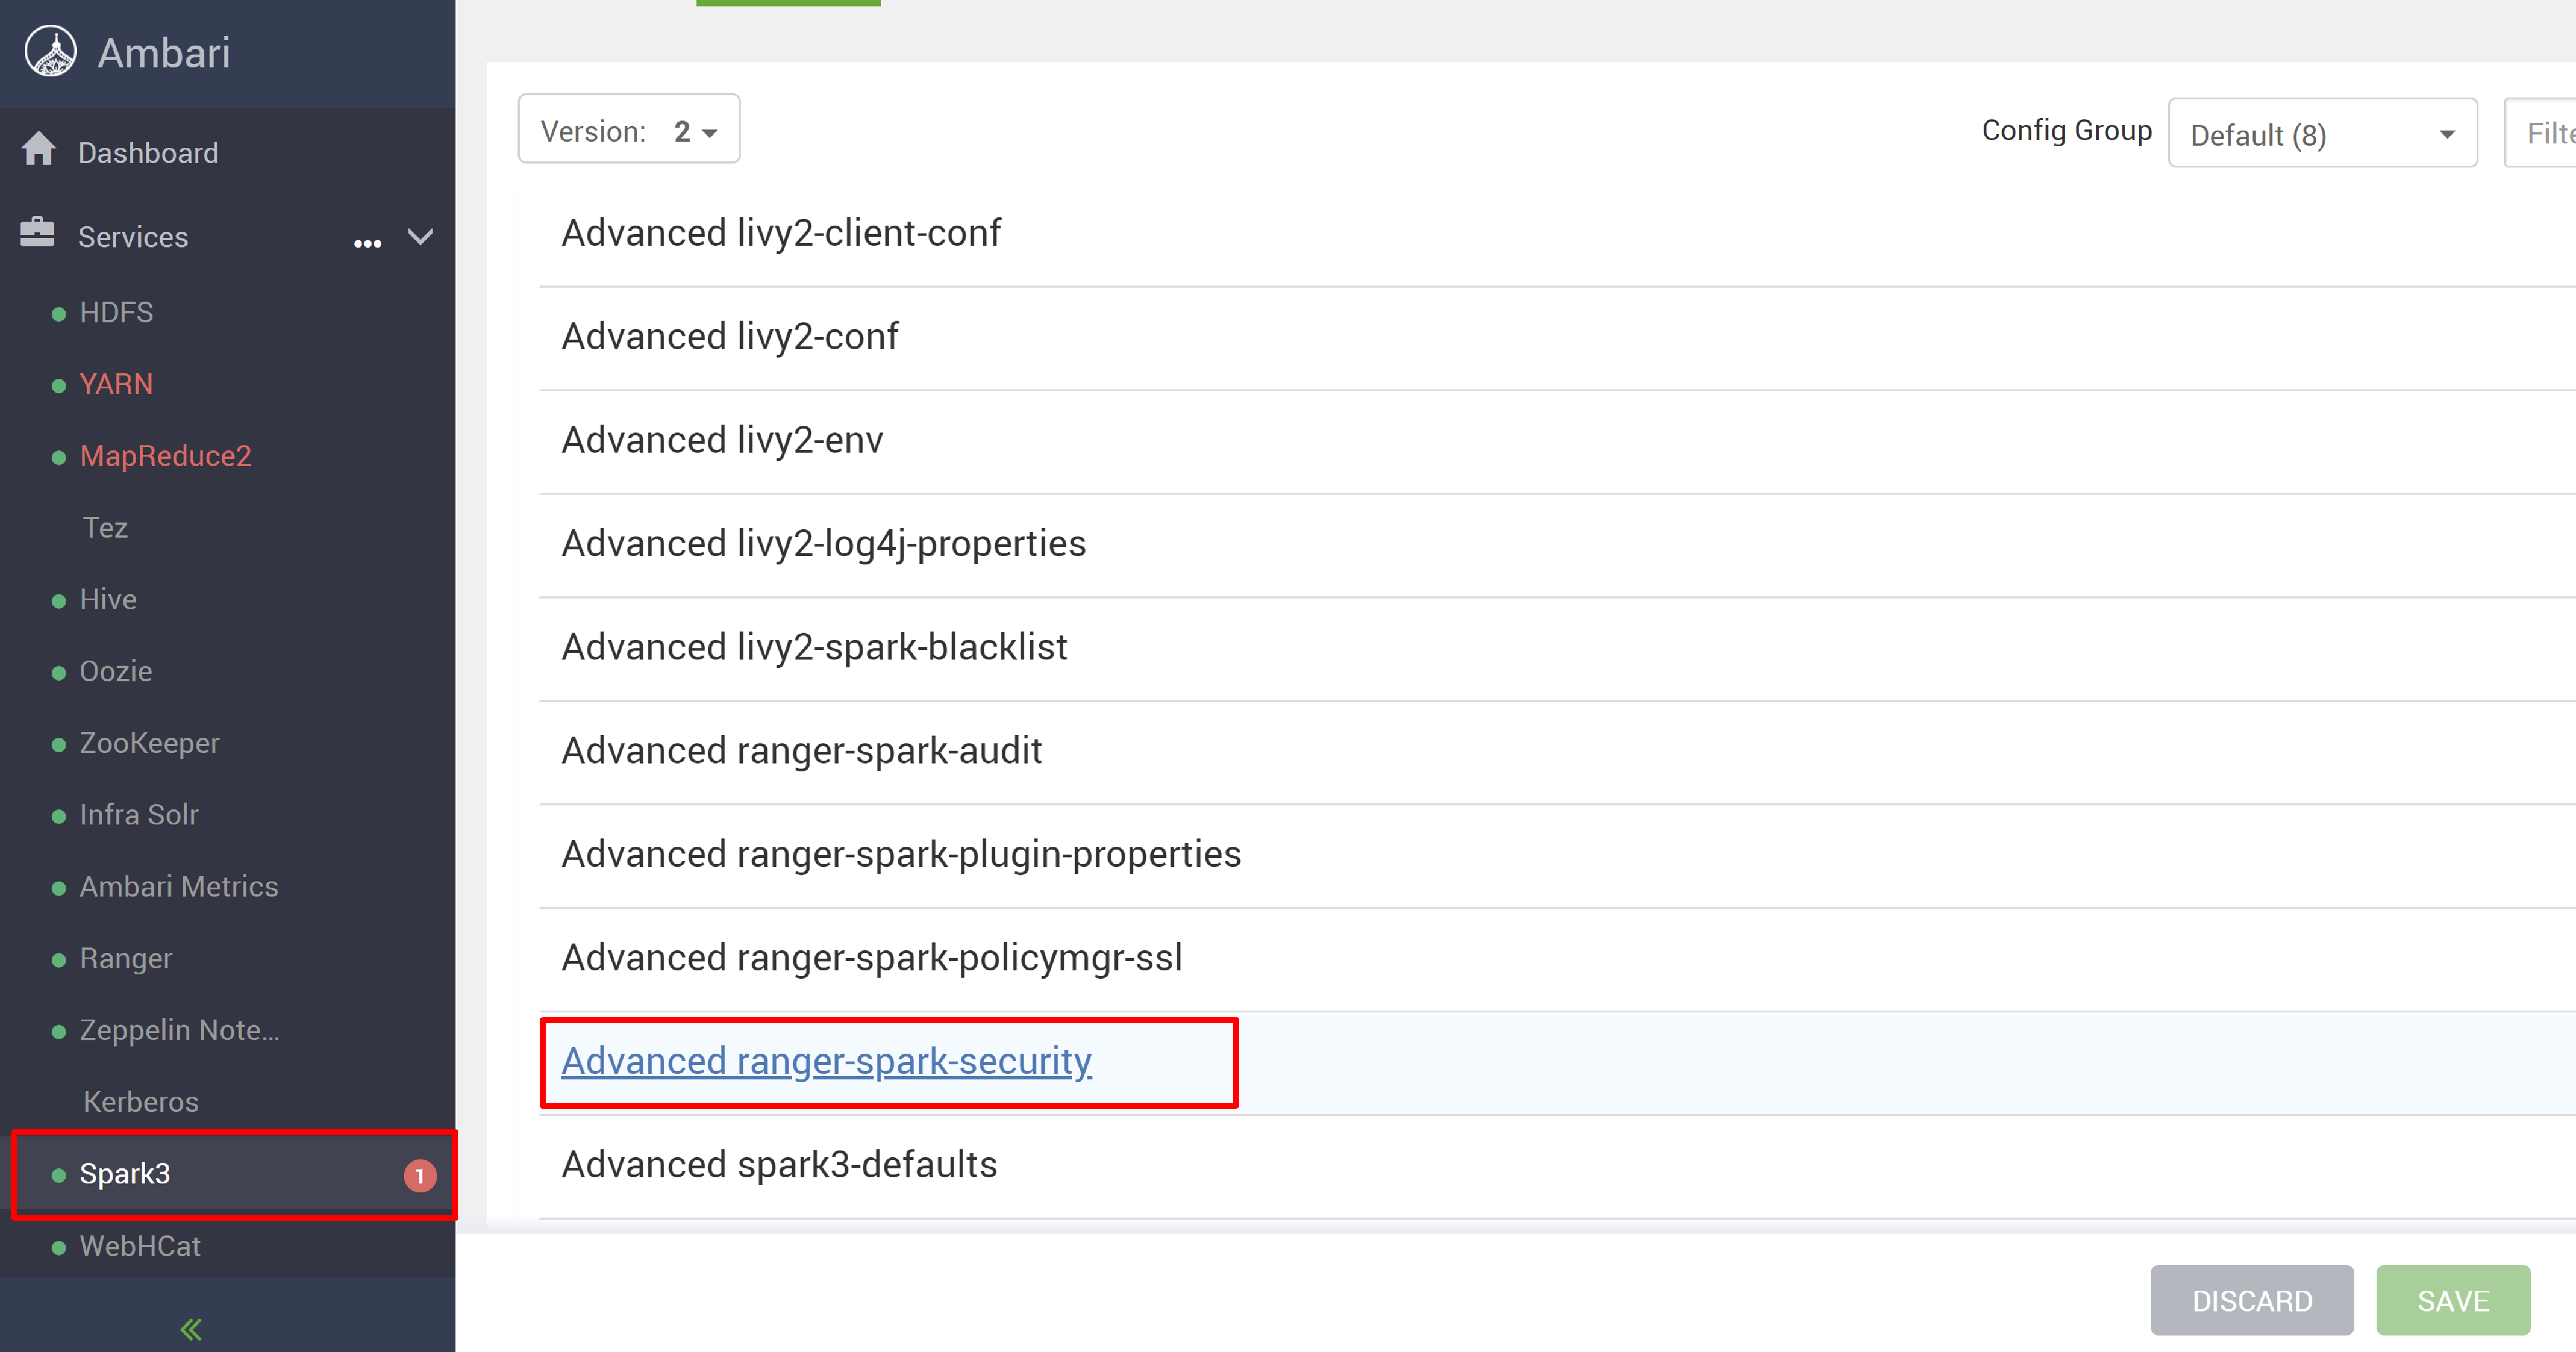2576x1352 pixels.
Task: Collapse the Services list chevron
Action: [x=421, y=237]
